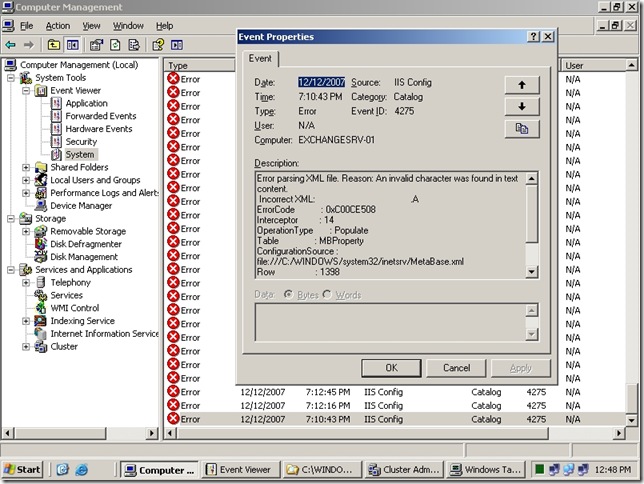Image resolution: width=644 pixels, height=484 pixels.
Task: Switch to C:\WINDO... taskbar button
Action: (322, 469)
